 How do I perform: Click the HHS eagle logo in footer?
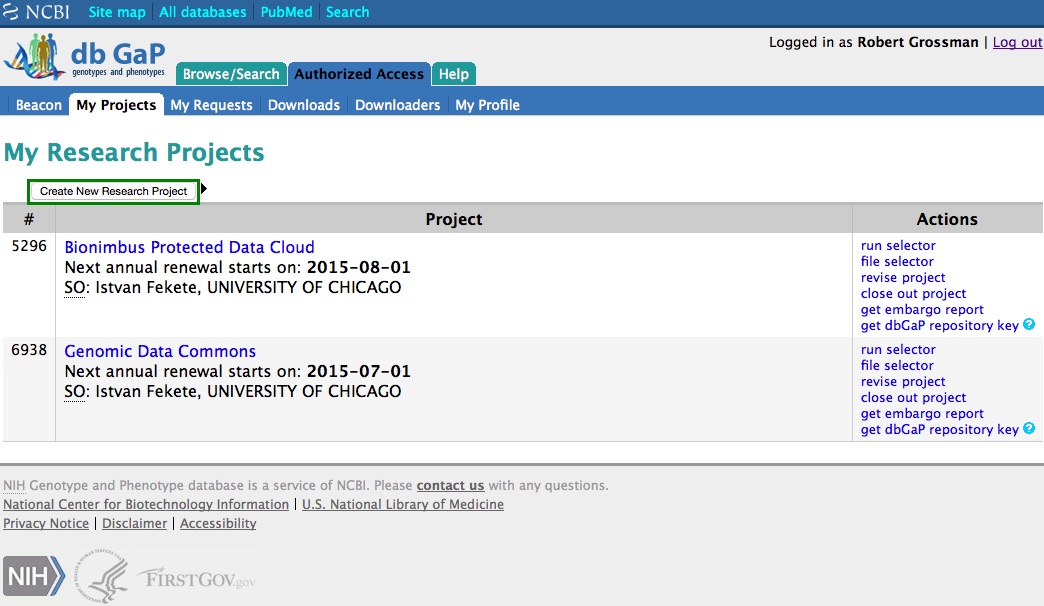[103, 577]
